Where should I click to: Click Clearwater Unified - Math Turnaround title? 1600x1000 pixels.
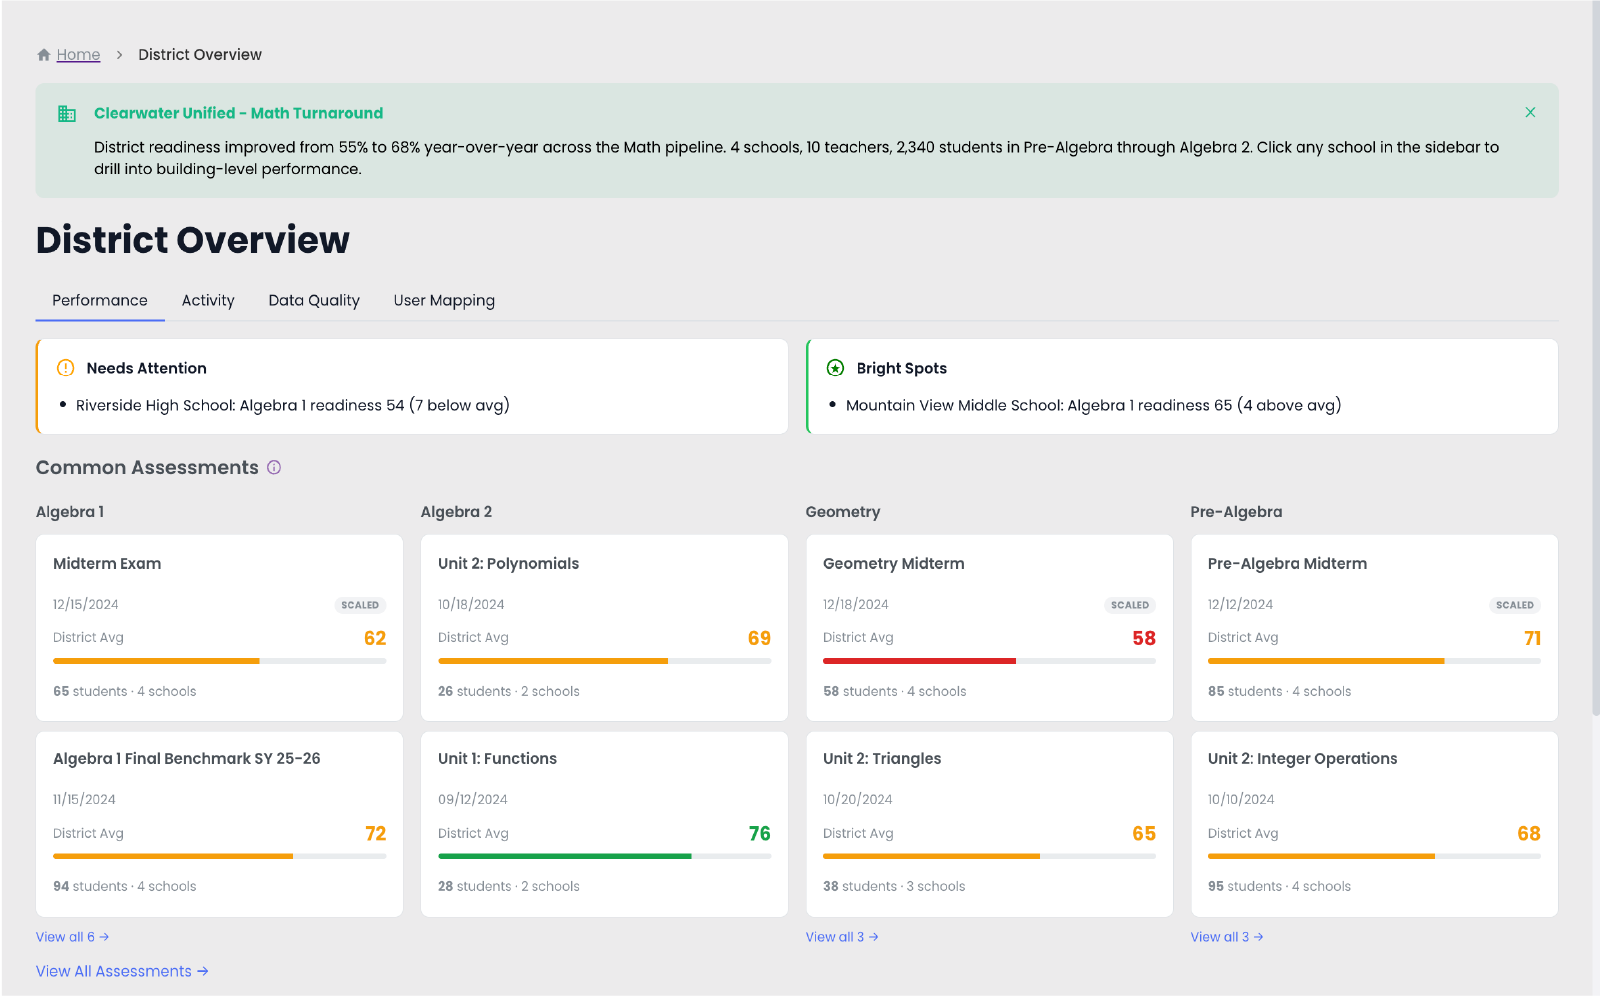239,113
